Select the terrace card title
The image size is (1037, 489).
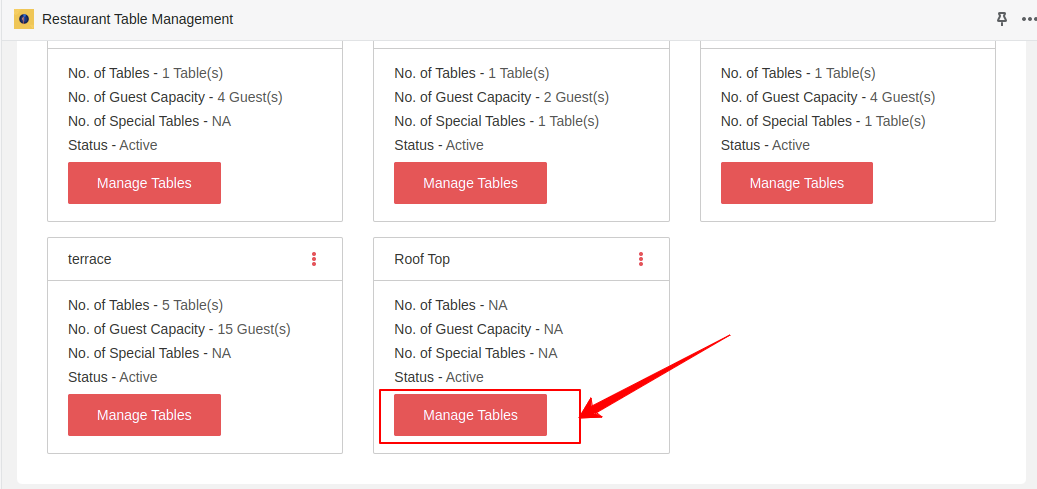pyautogui.click(x=90, y=259)
